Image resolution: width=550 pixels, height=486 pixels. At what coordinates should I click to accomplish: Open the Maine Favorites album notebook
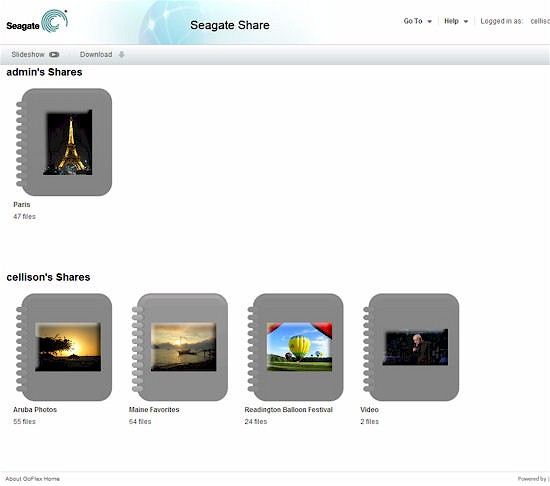point(180,347)
